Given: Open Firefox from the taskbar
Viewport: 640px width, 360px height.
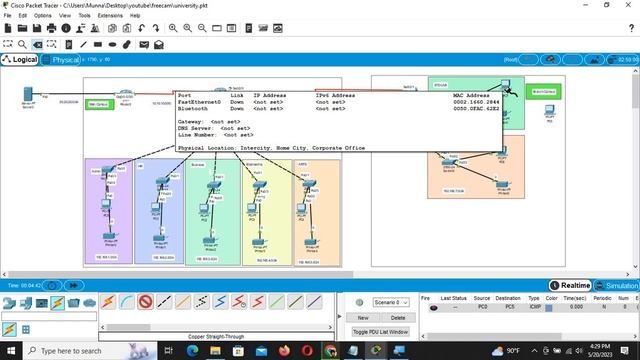Looking at the screenshot, I should point(284,351).
